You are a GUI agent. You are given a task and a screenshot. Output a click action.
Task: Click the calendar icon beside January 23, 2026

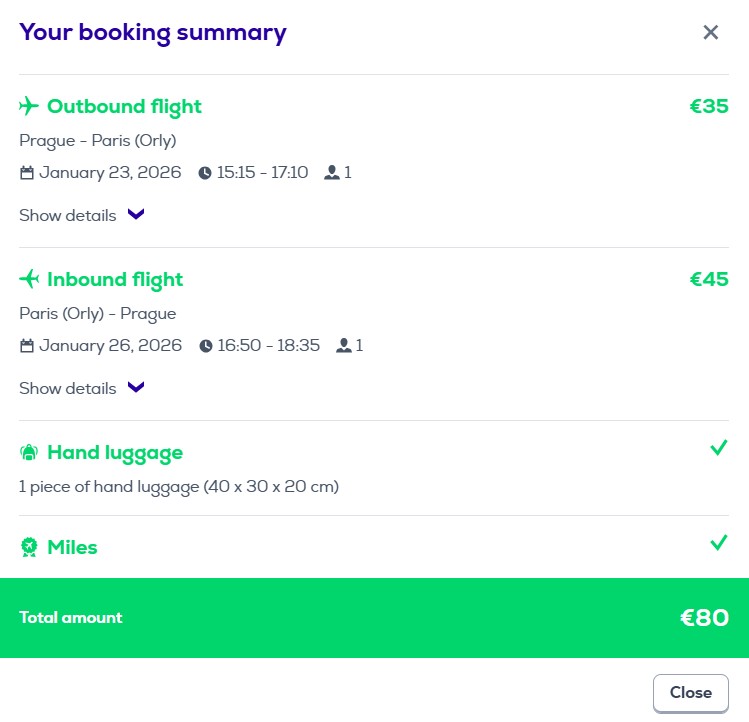[x=27, y=173]
